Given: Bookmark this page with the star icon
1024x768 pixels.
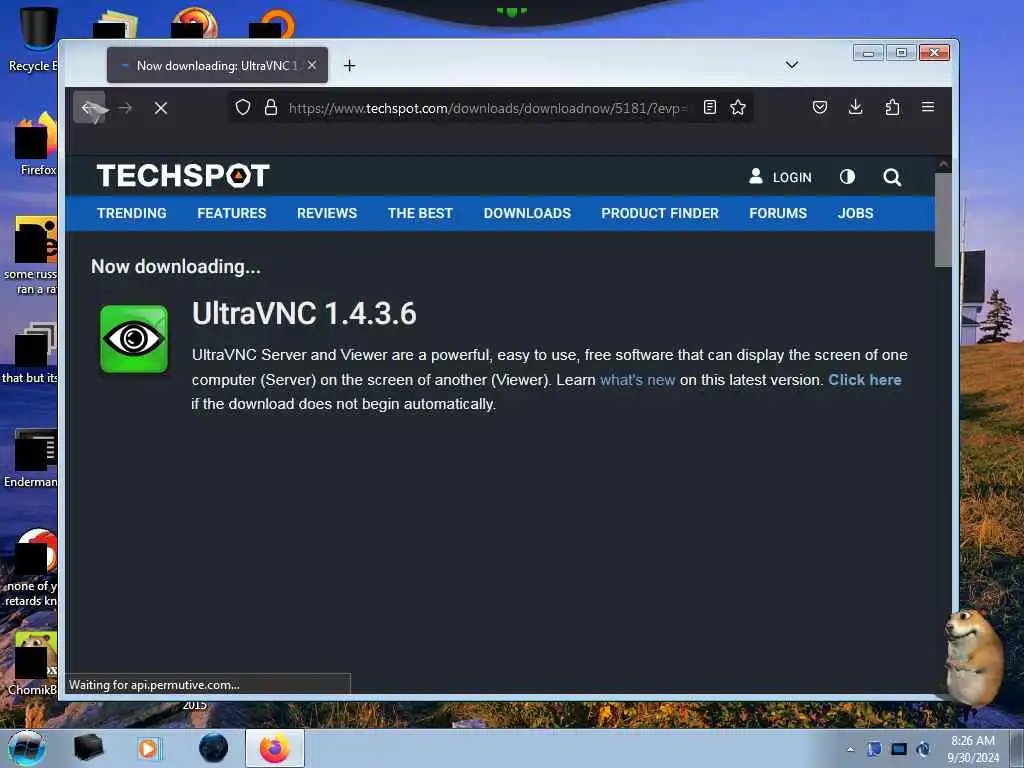Looking at the screenshot, I should pyautogui.click(x=738, y=107).
